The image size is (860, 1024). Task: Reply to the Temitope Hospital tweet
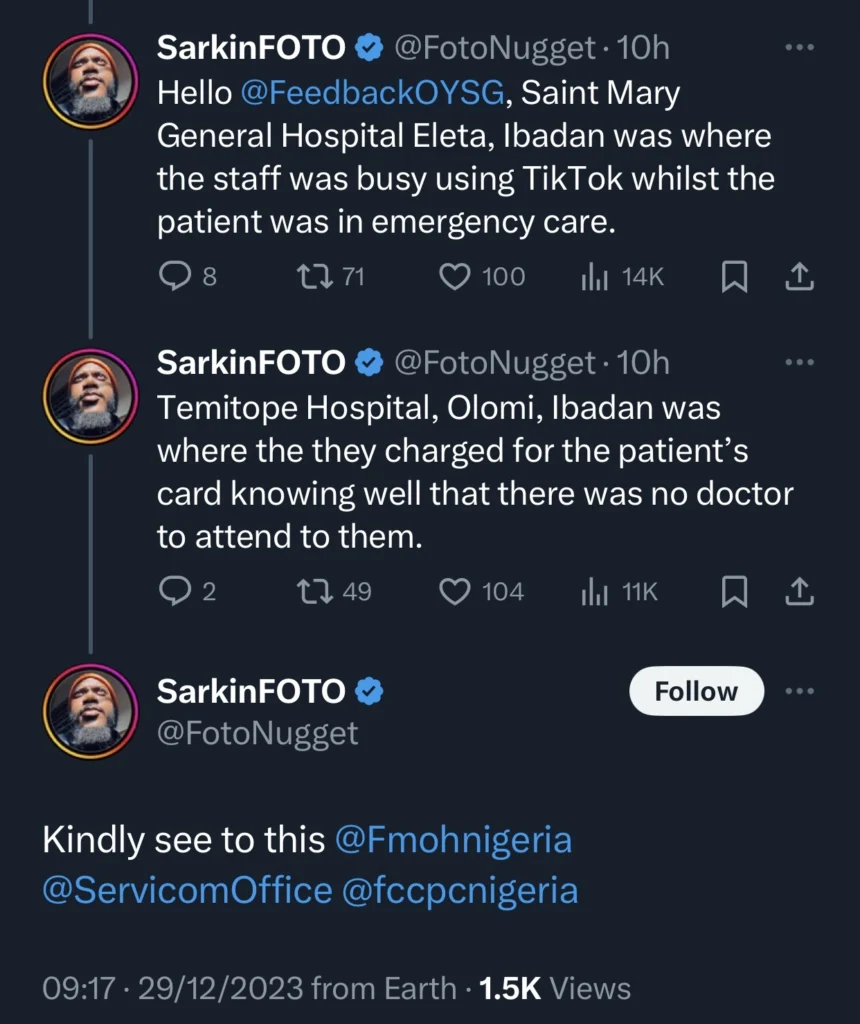coord(173,591)
